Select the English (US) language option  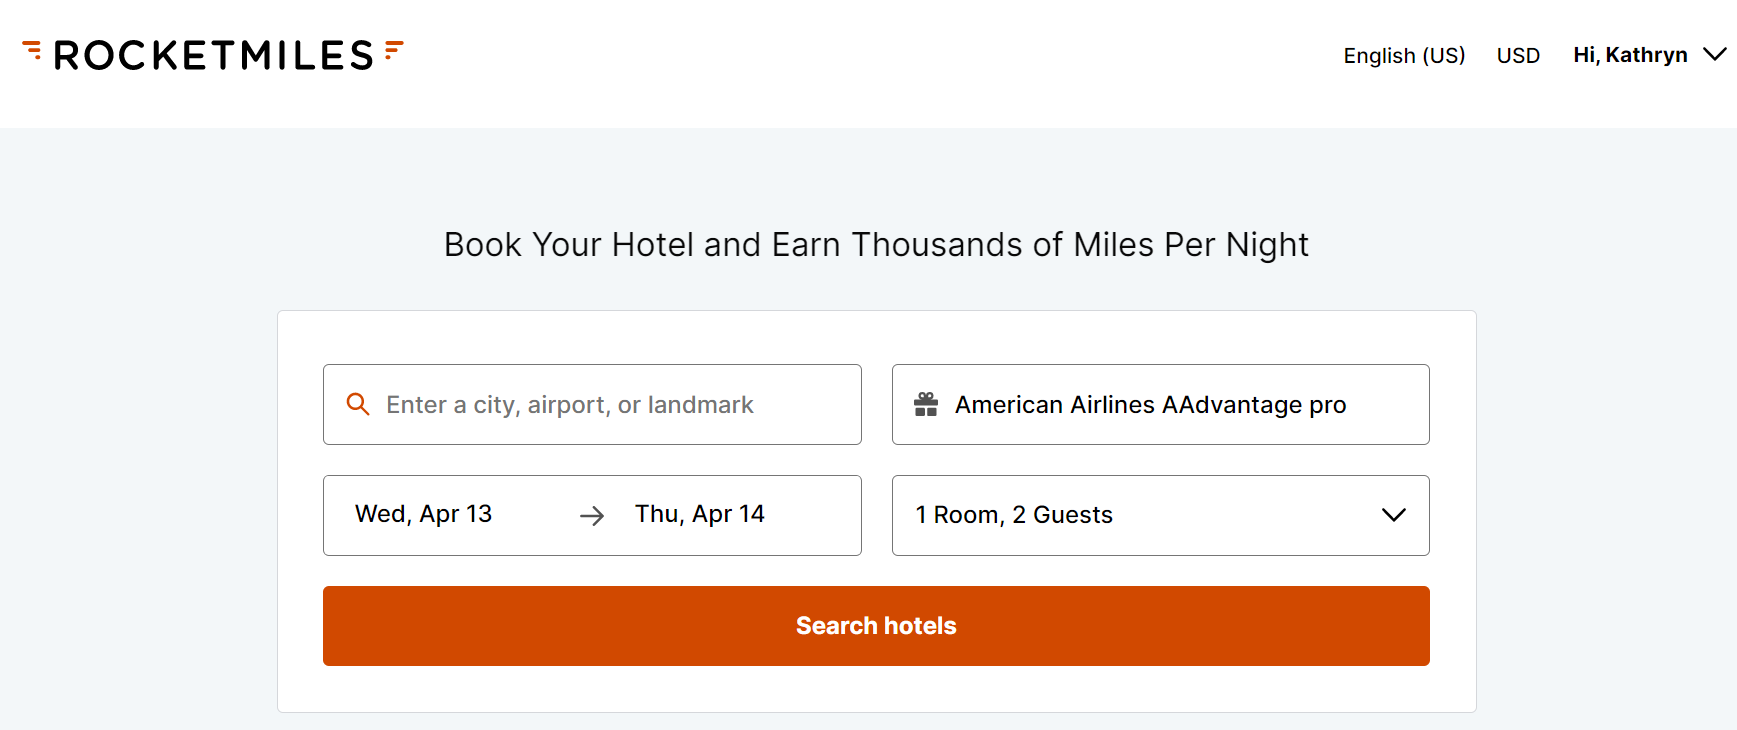coord(1403,56)
